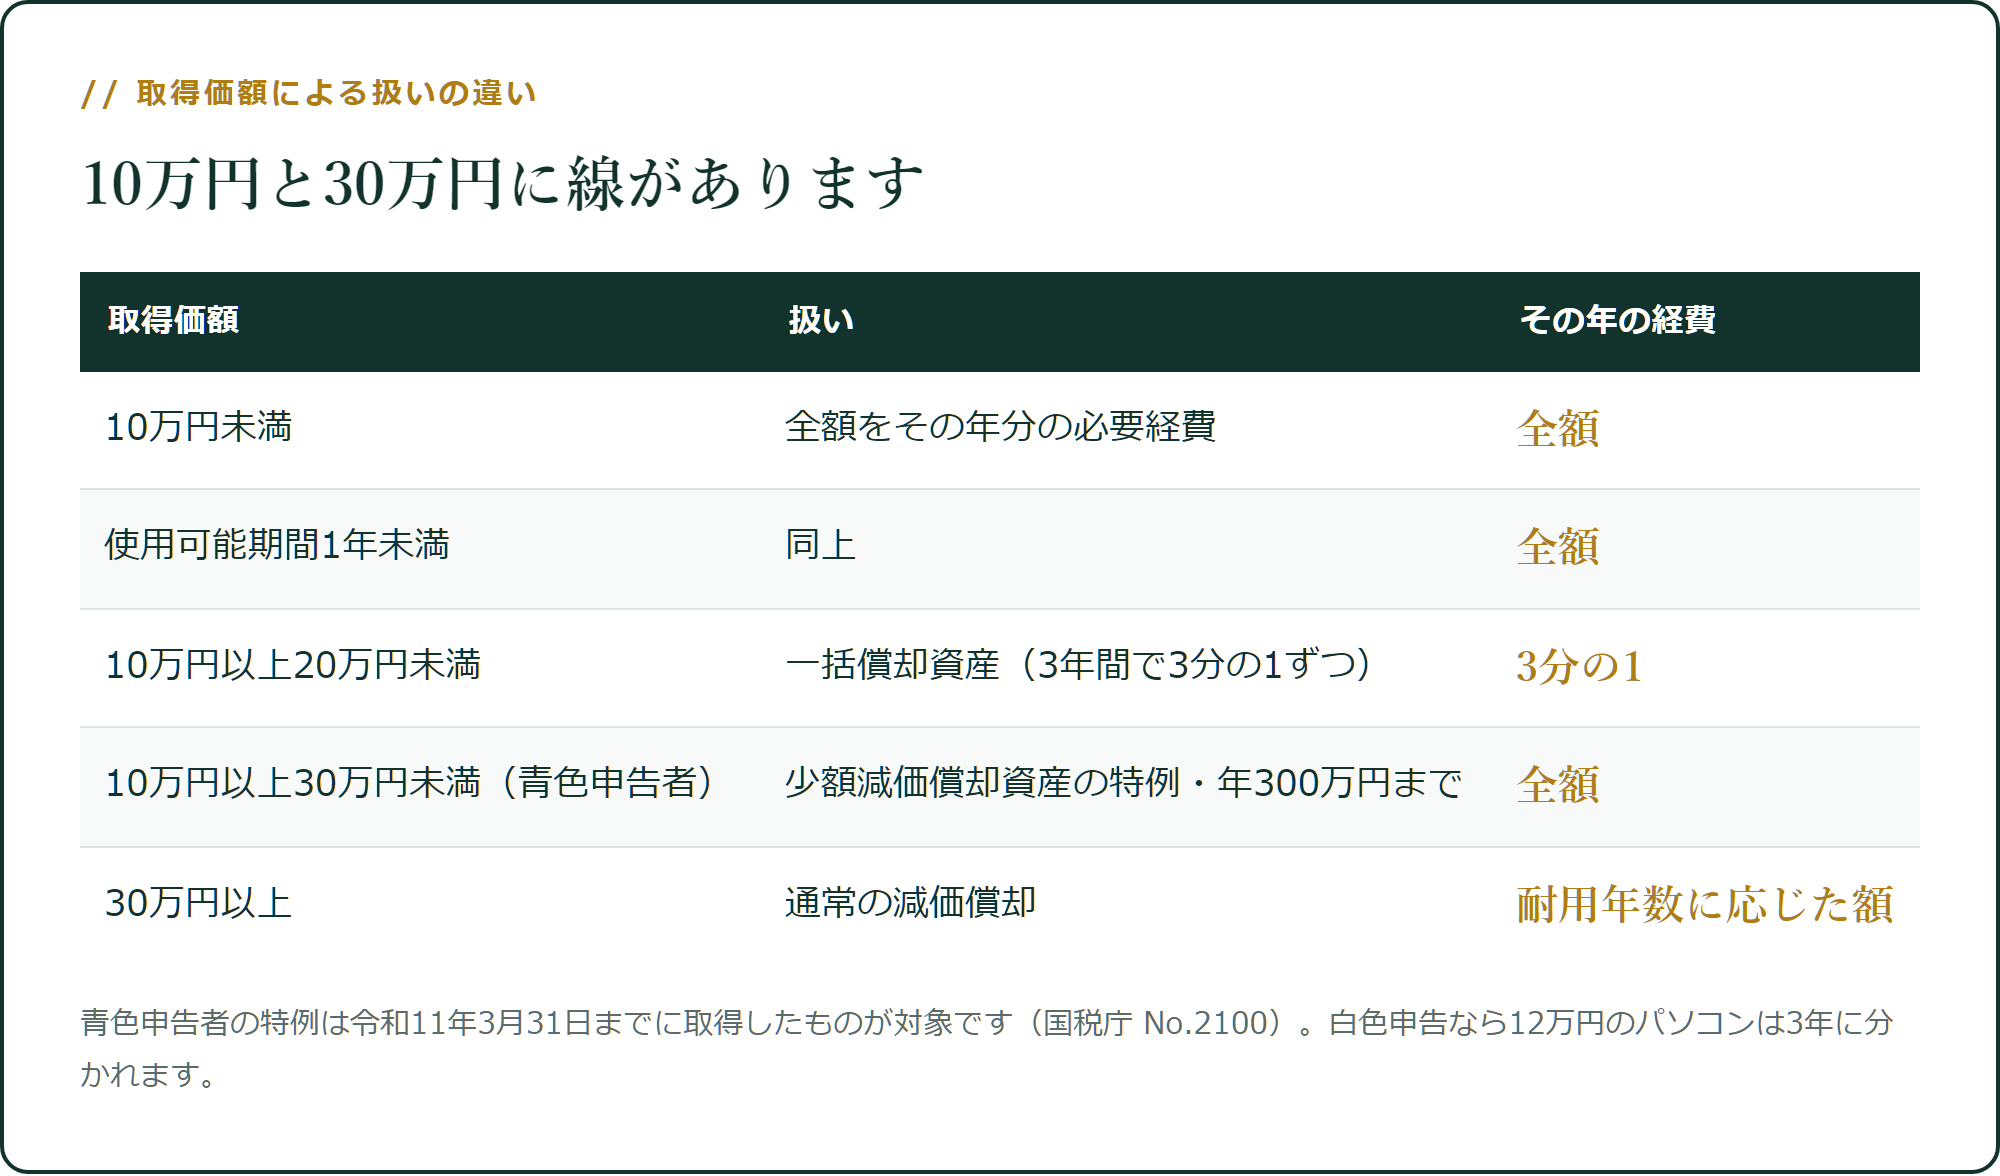Select the 使用可能期間1年未満 cell
2000x1176 pixels.
pos(277,545)
